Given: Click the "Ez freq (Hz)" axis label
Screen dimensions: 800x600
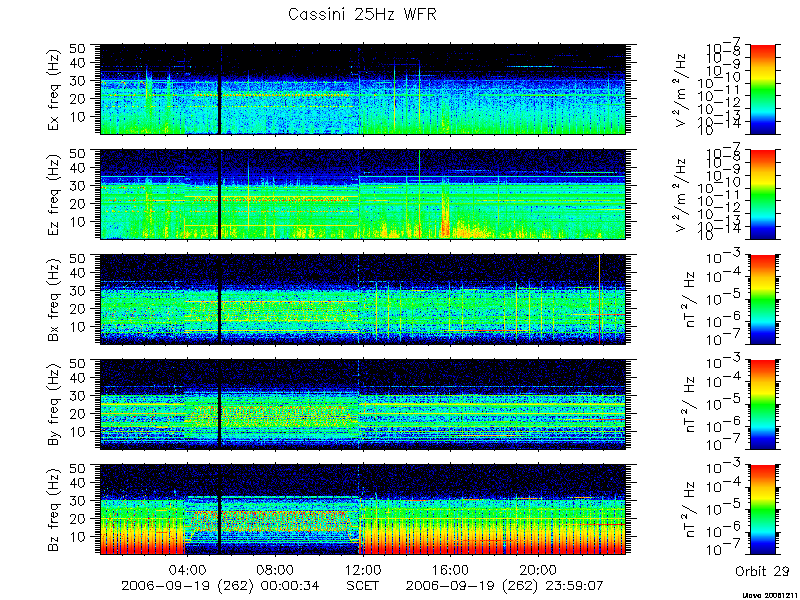Looking at the screenshot, I should click(x=55, y=195).
